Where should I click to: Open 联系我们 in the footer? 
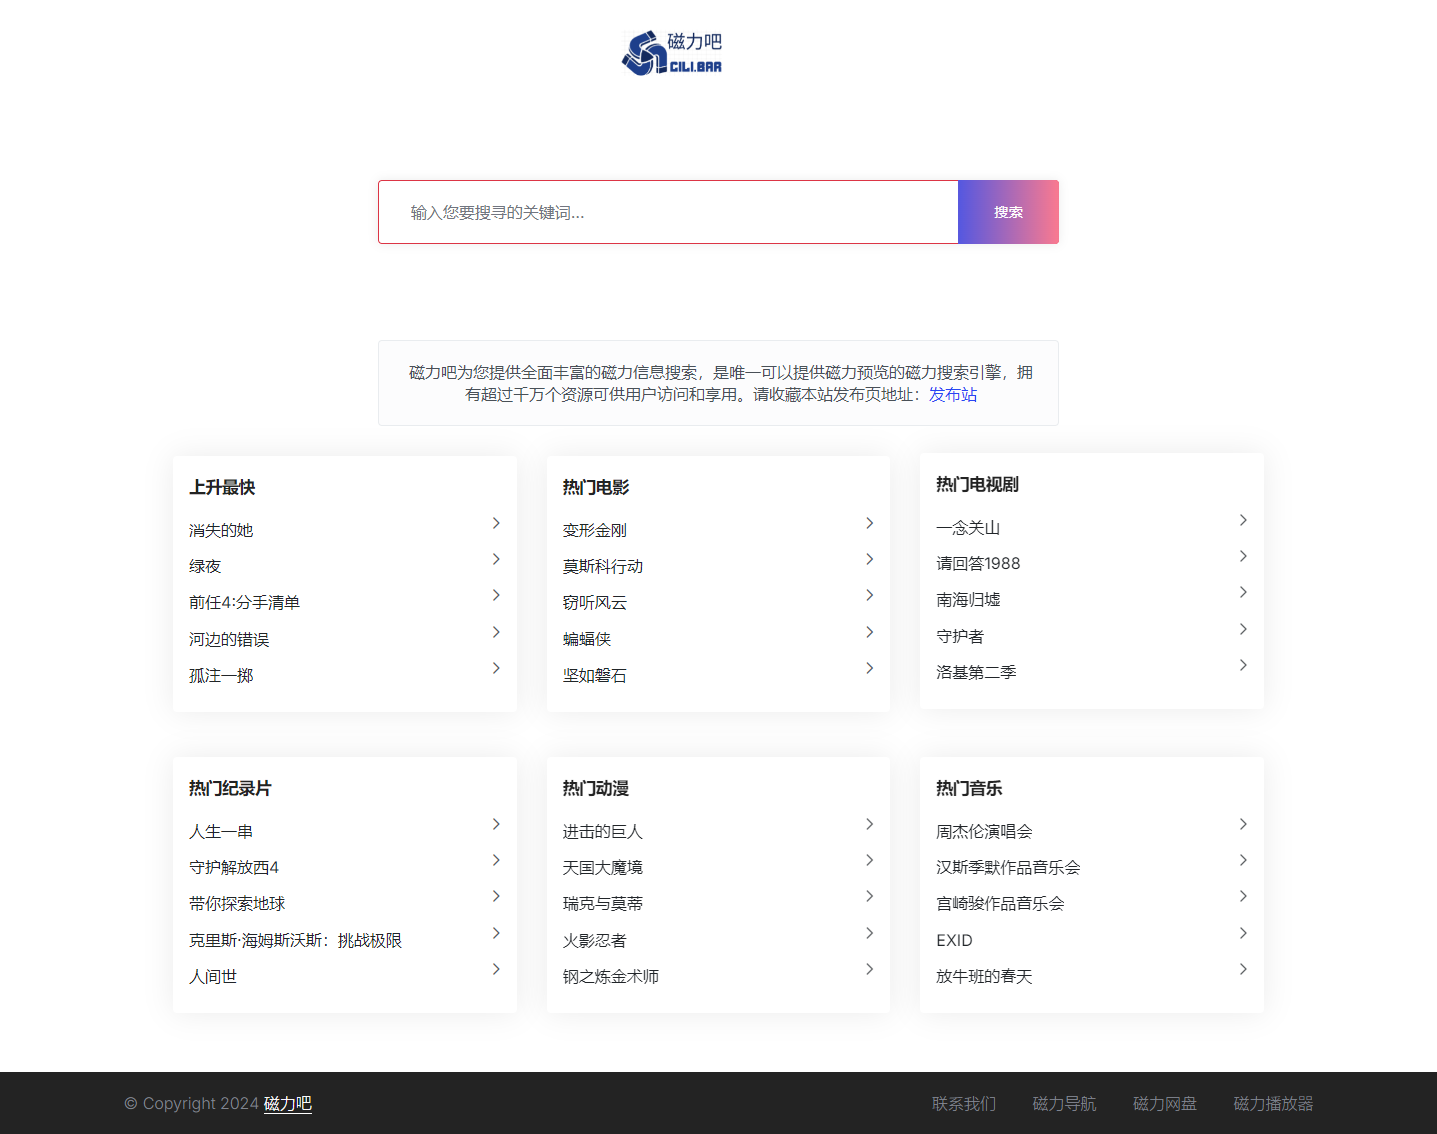pyautogui.click(x=964, y=1103)
